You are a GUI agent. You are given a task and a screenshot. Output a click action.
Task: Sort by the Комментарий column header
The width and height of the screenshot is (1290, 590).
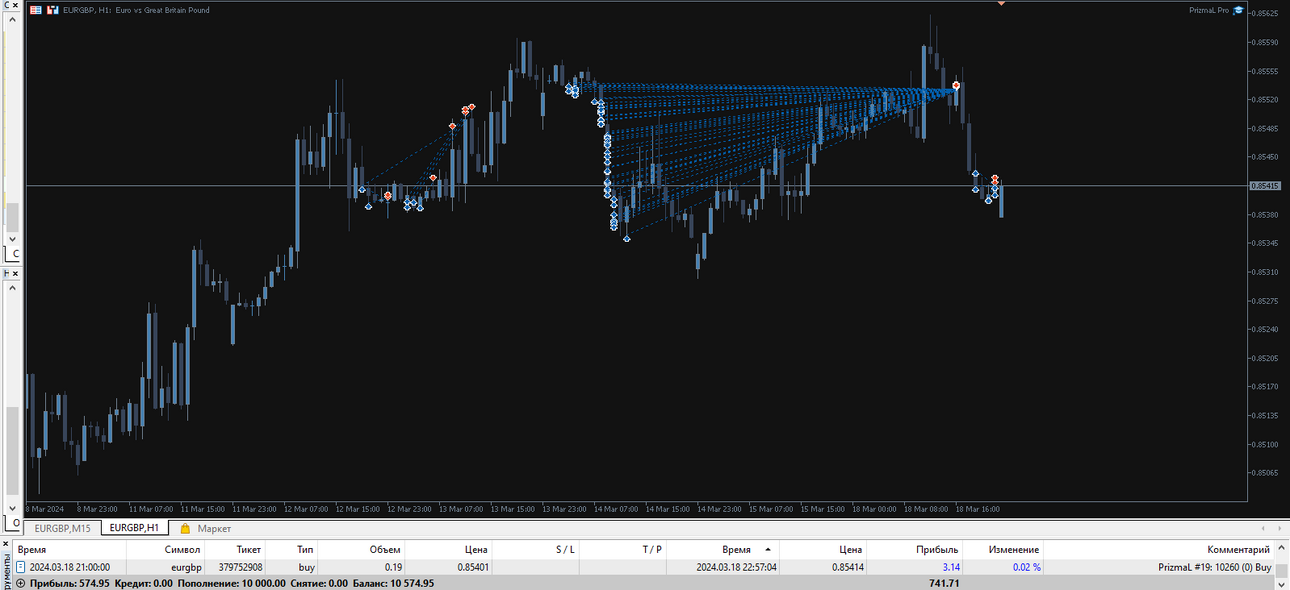click(x=1160, y=550)
